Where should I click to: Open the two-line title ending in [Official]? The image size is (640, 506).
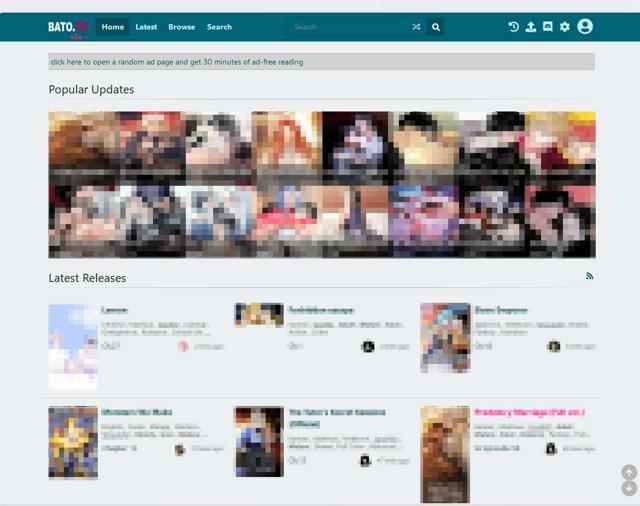pos(337,418)
